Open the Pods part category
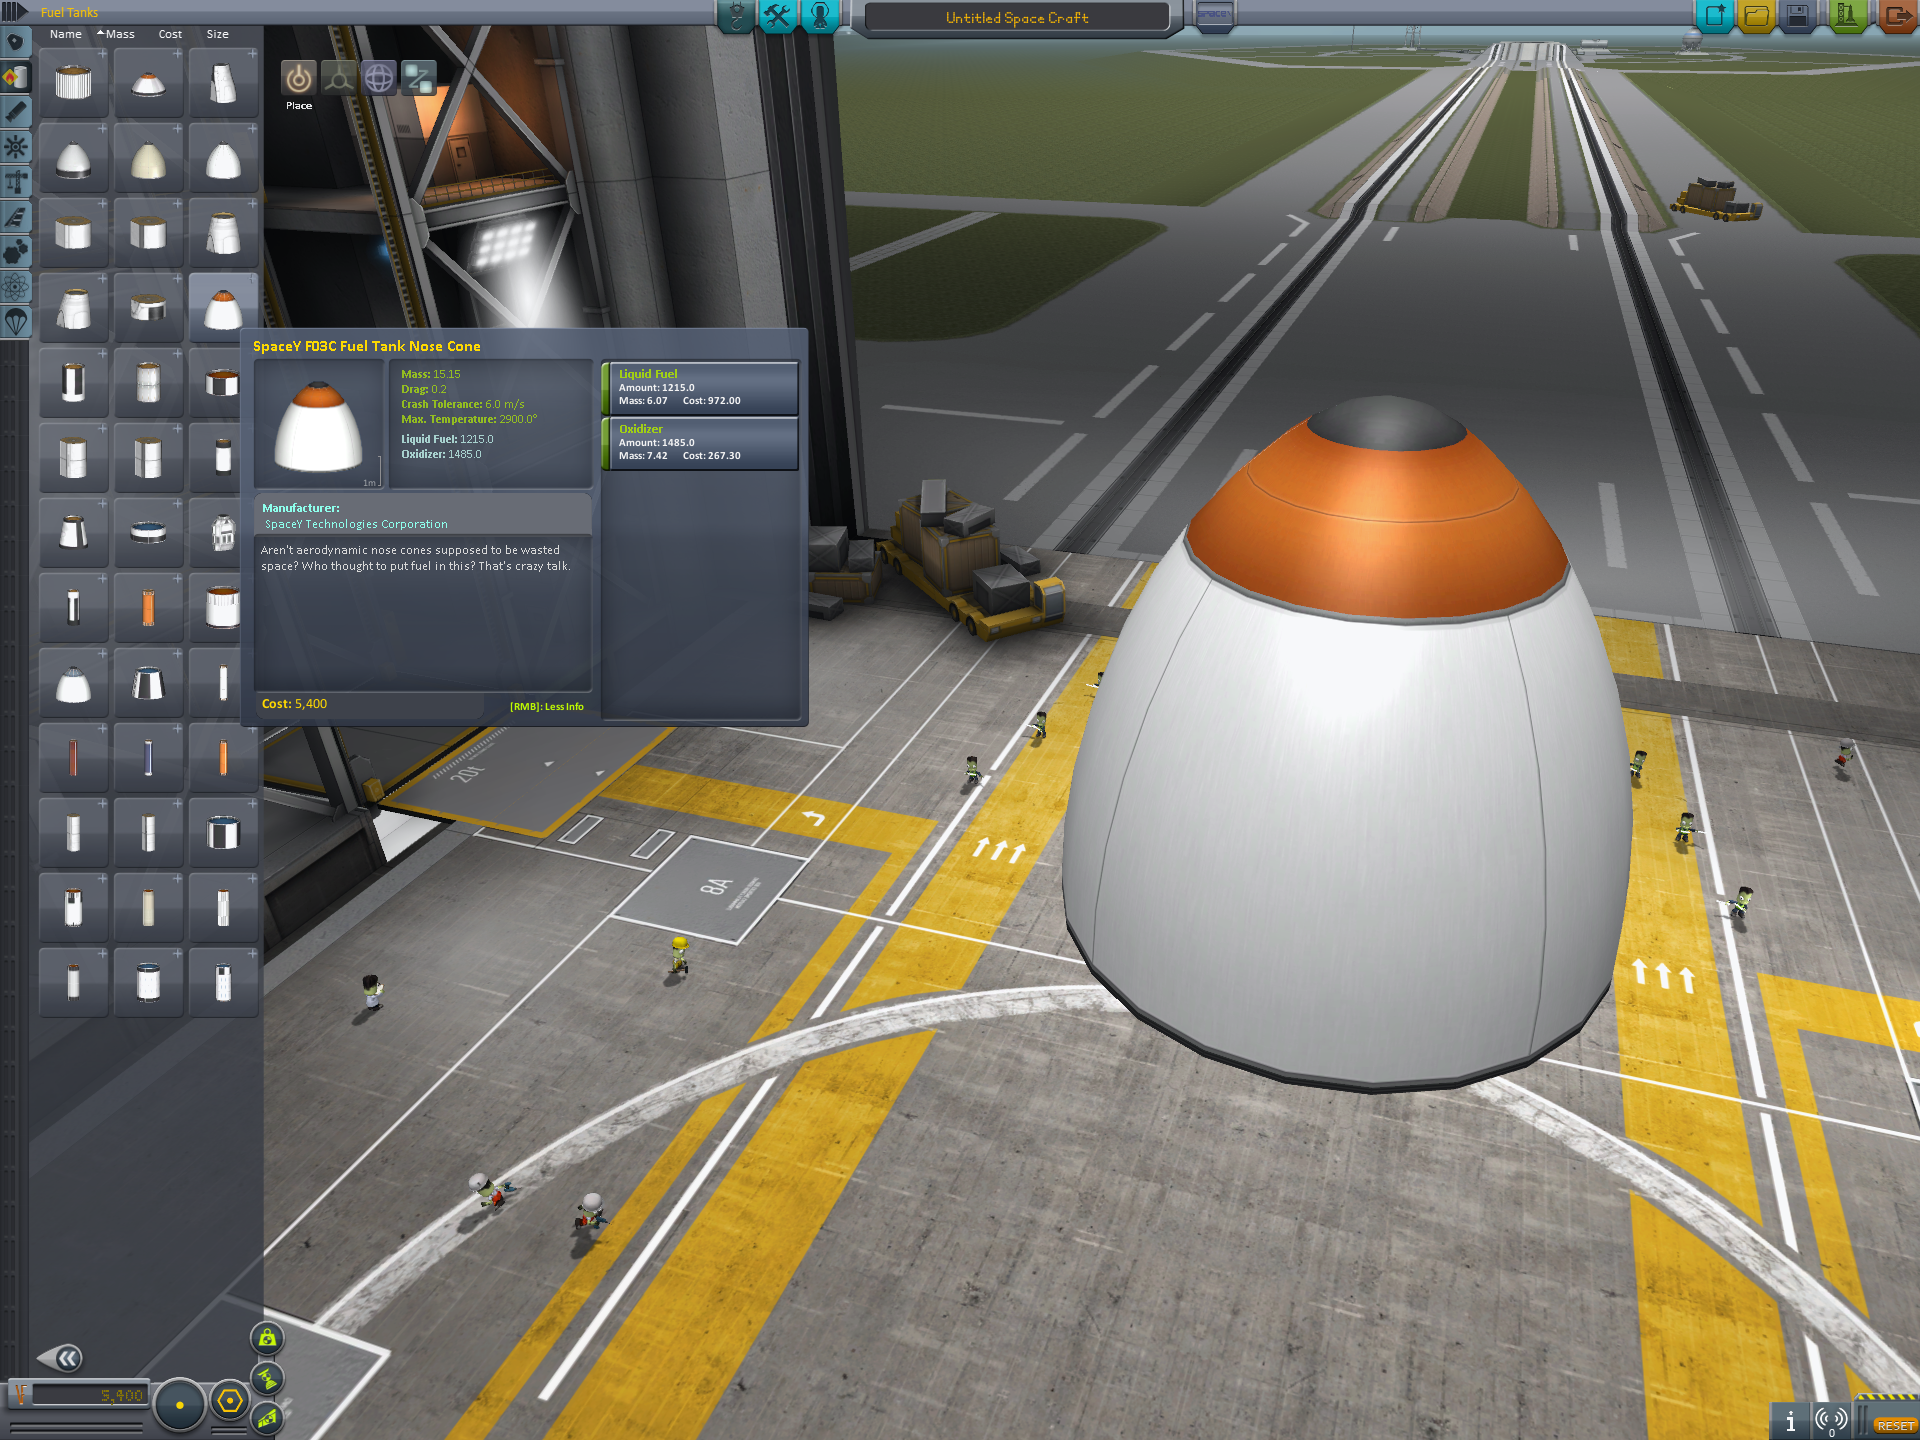 pyautogui.click(x=16, y=42)
